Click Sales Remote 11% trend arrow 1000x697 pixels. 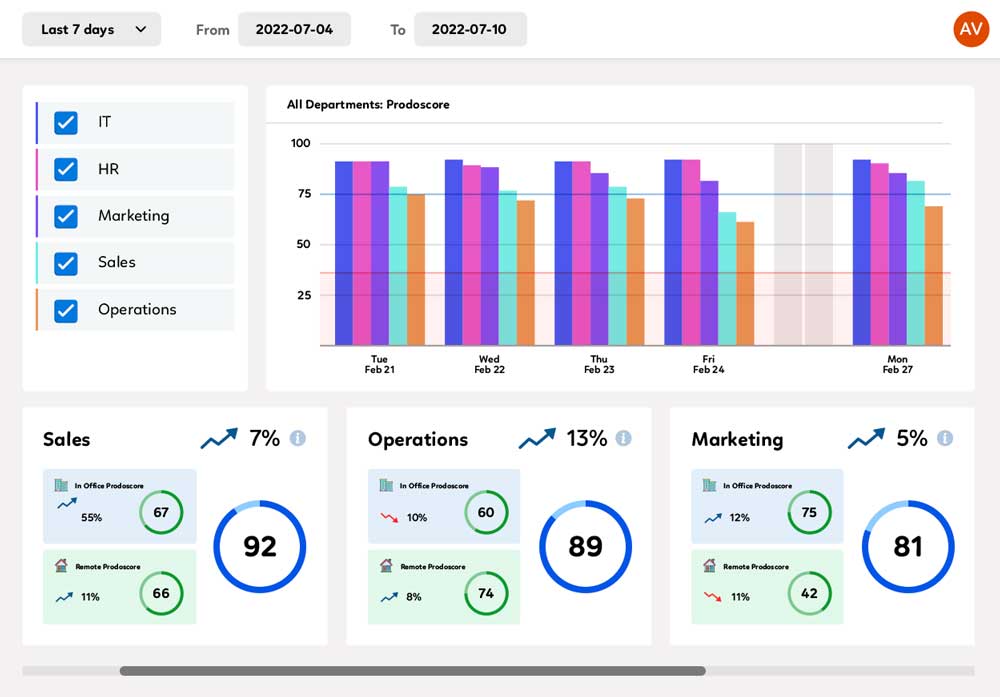click(x=64, y=598)
